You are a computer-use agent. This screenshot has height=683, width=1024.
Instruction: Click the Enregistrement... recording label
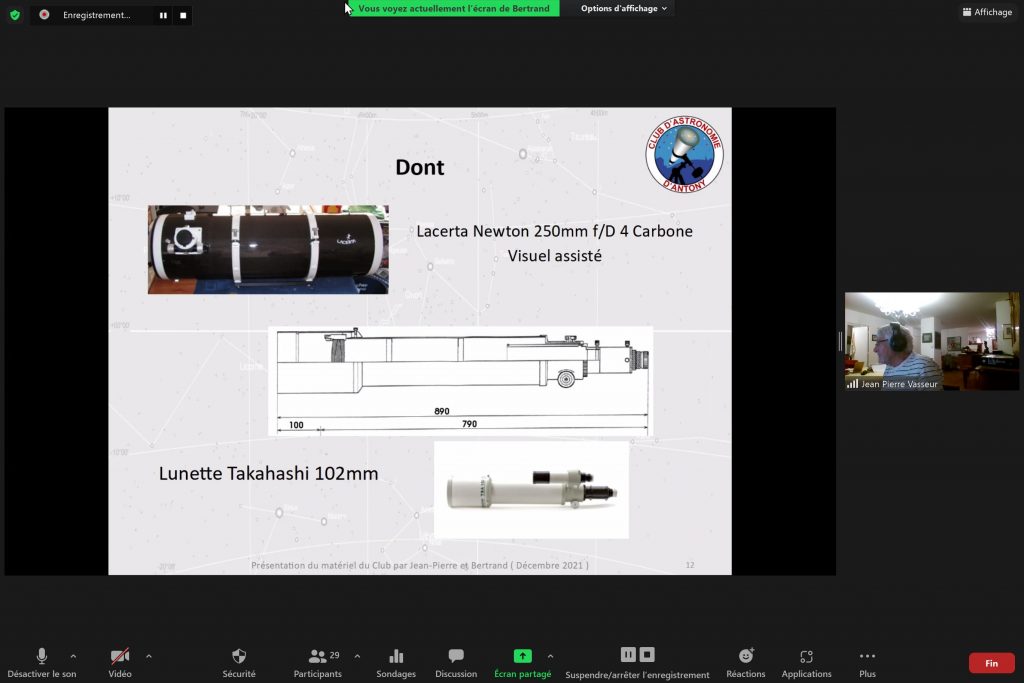coord(97,15)
